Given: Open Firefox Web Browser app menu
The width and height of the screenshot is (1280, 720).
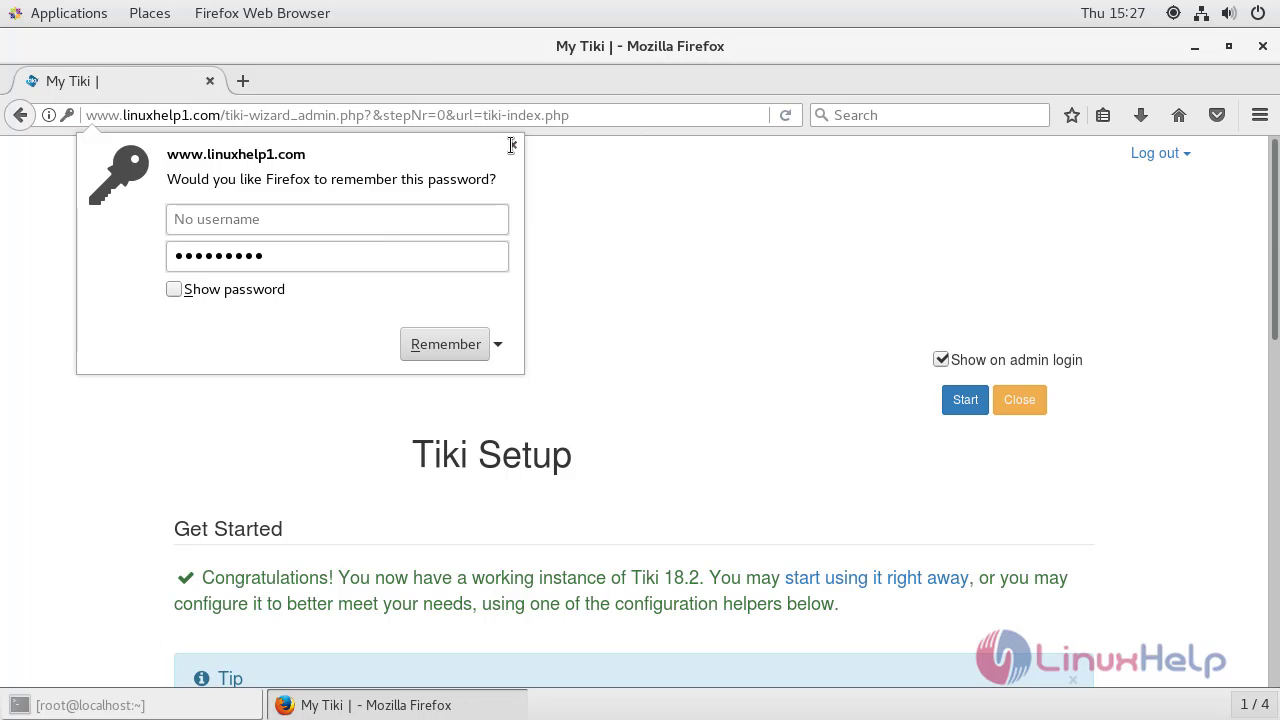Looking at the screenshot, I should click(262, 13).
